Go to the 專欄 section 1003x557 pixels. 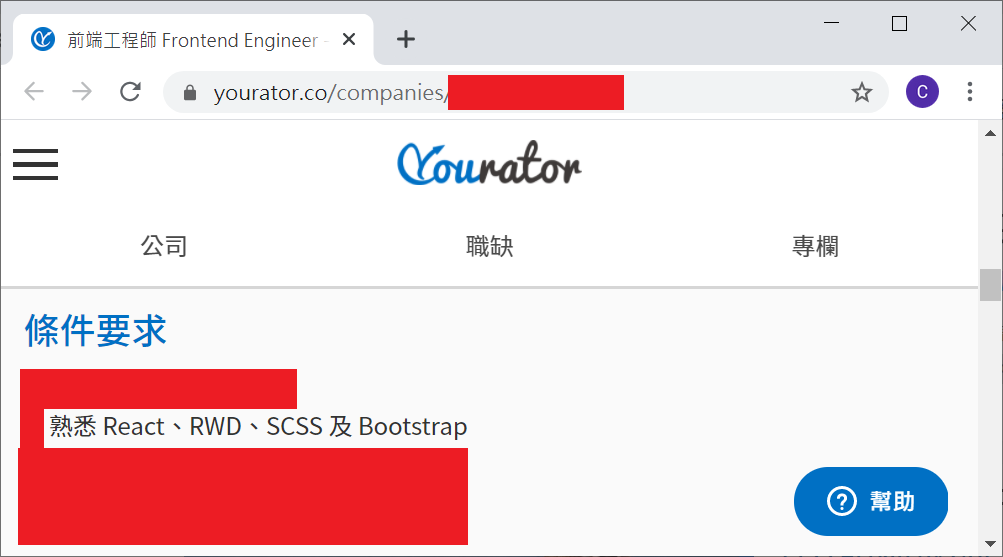815,246
